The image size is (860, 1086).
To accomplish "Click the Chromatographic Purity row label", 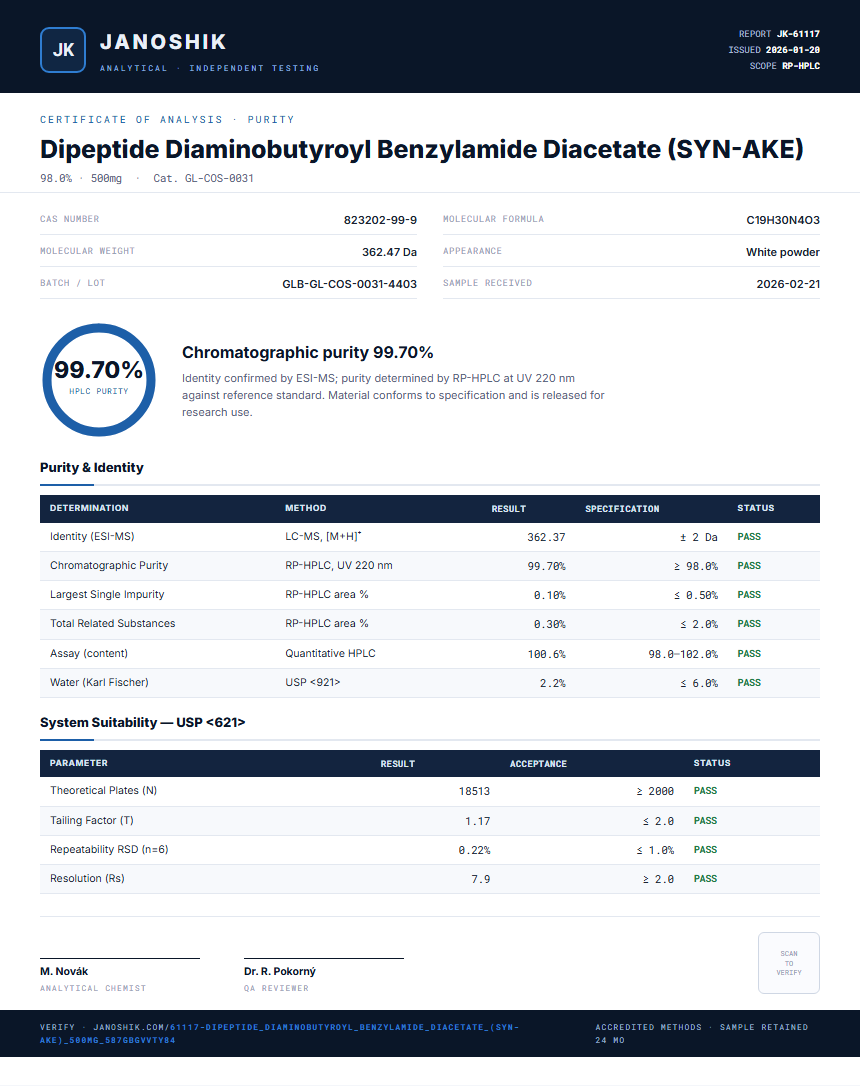I will coord(109,565).
